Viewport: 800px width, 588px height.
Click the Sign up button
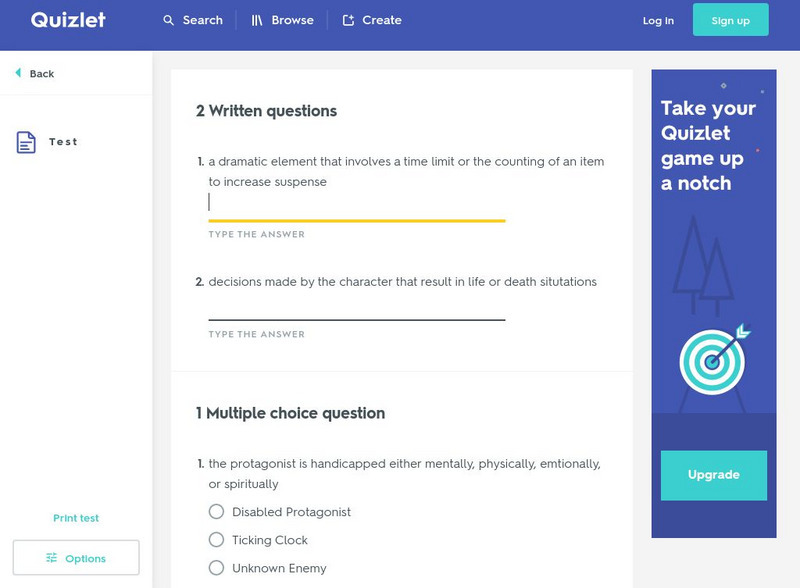click(x=730, y=19)
